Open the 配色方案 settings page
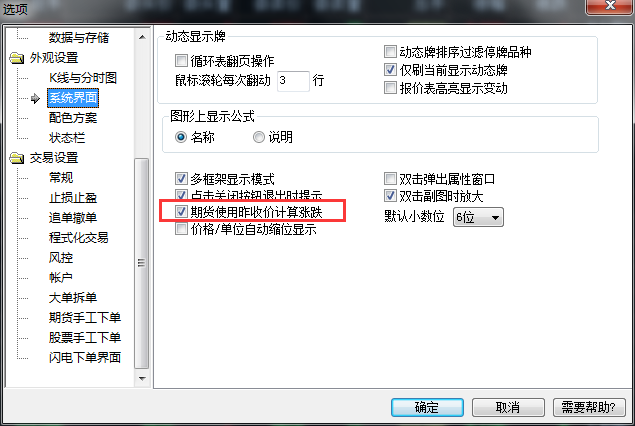The height and width of the screenshot is (426, 635). 73,118
